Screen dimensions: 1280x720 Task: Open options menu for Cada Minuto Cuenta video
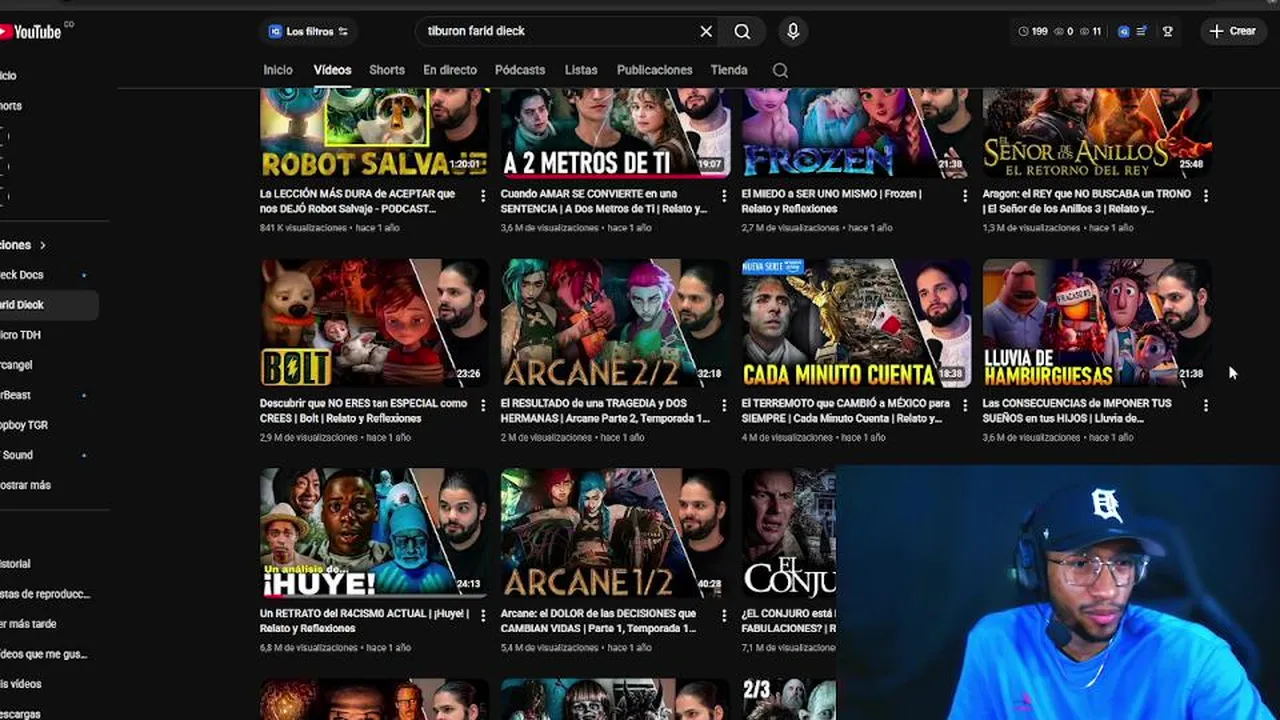965,406
